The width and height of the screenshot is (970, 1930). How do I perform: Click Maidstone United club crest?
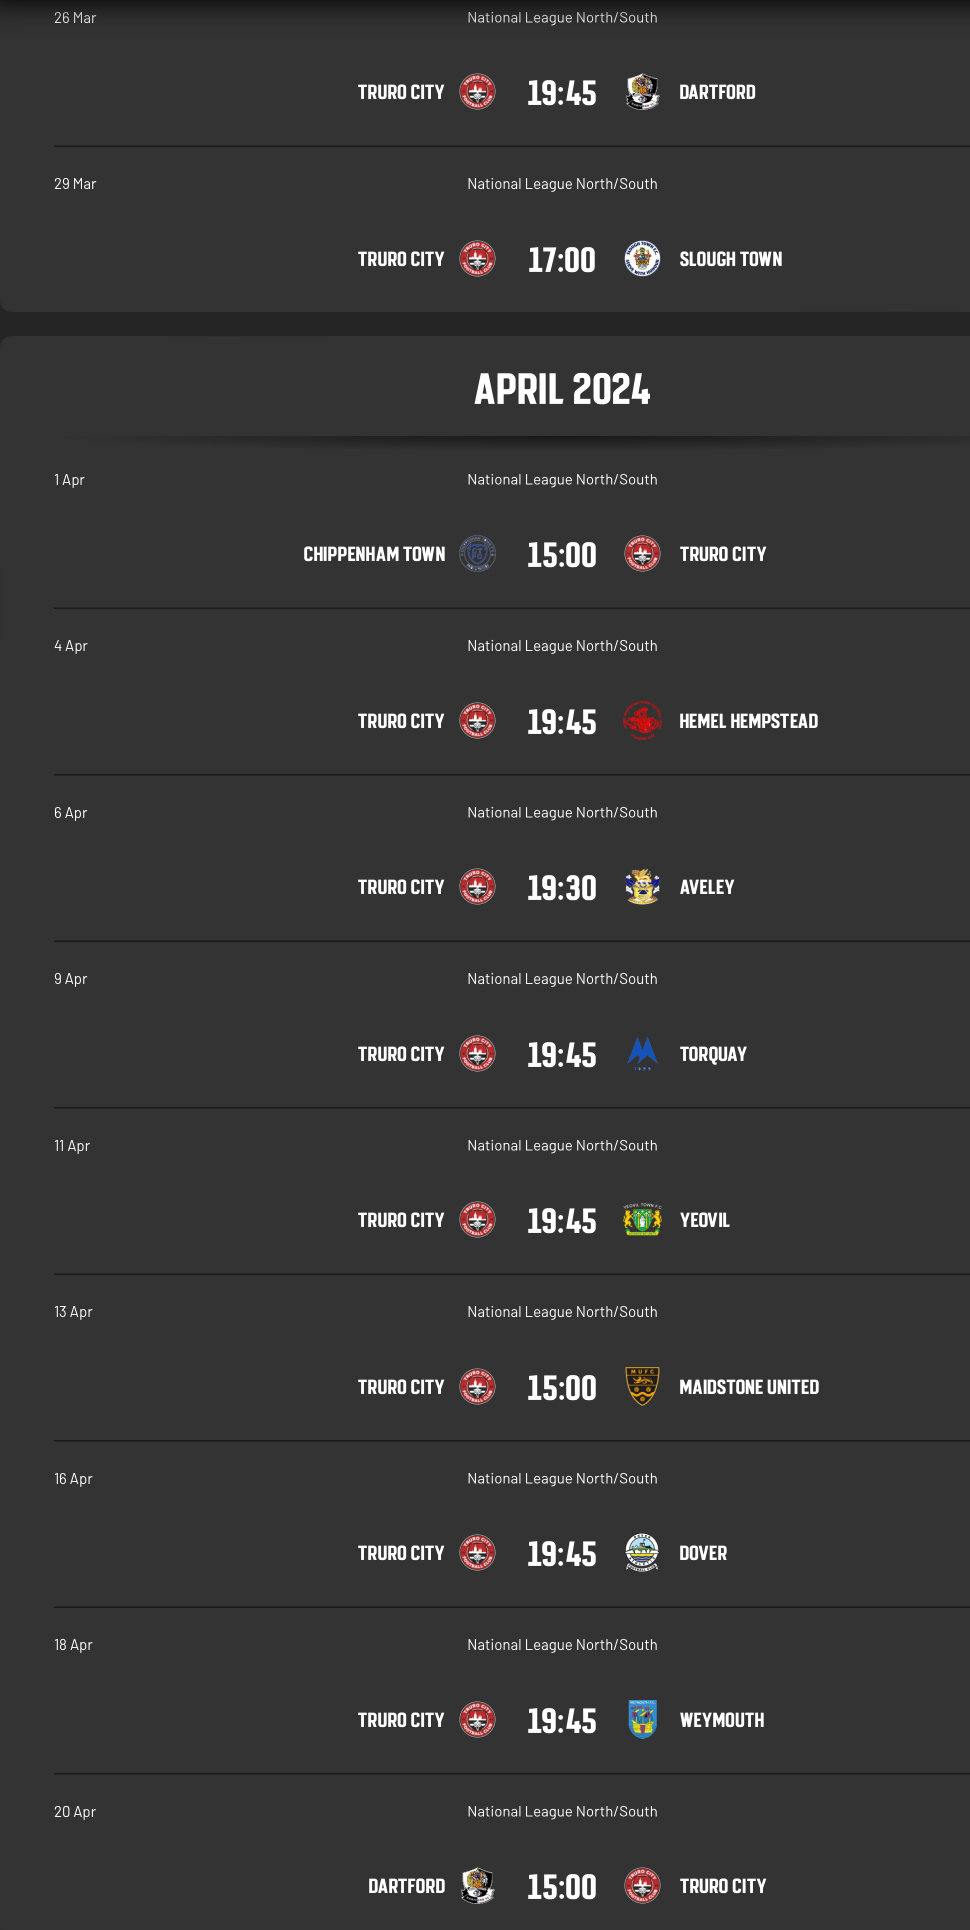point(642,1387)
